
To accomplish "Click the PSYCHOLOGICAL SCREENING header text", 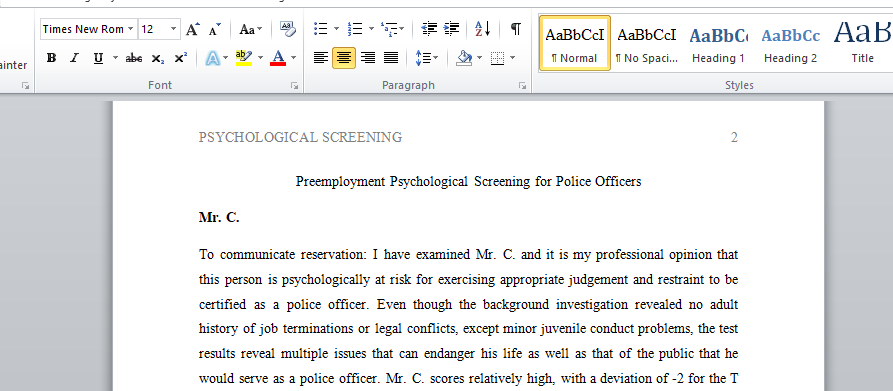I will point(300,137).
